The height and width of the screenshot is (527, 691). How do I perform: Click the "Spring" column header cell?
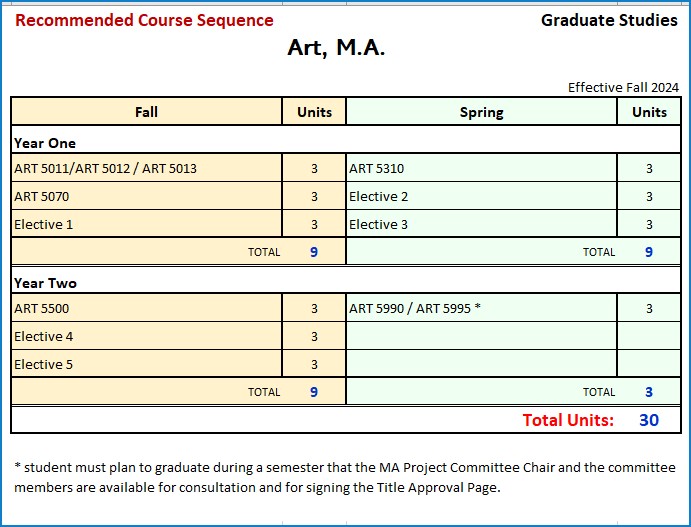481,112
